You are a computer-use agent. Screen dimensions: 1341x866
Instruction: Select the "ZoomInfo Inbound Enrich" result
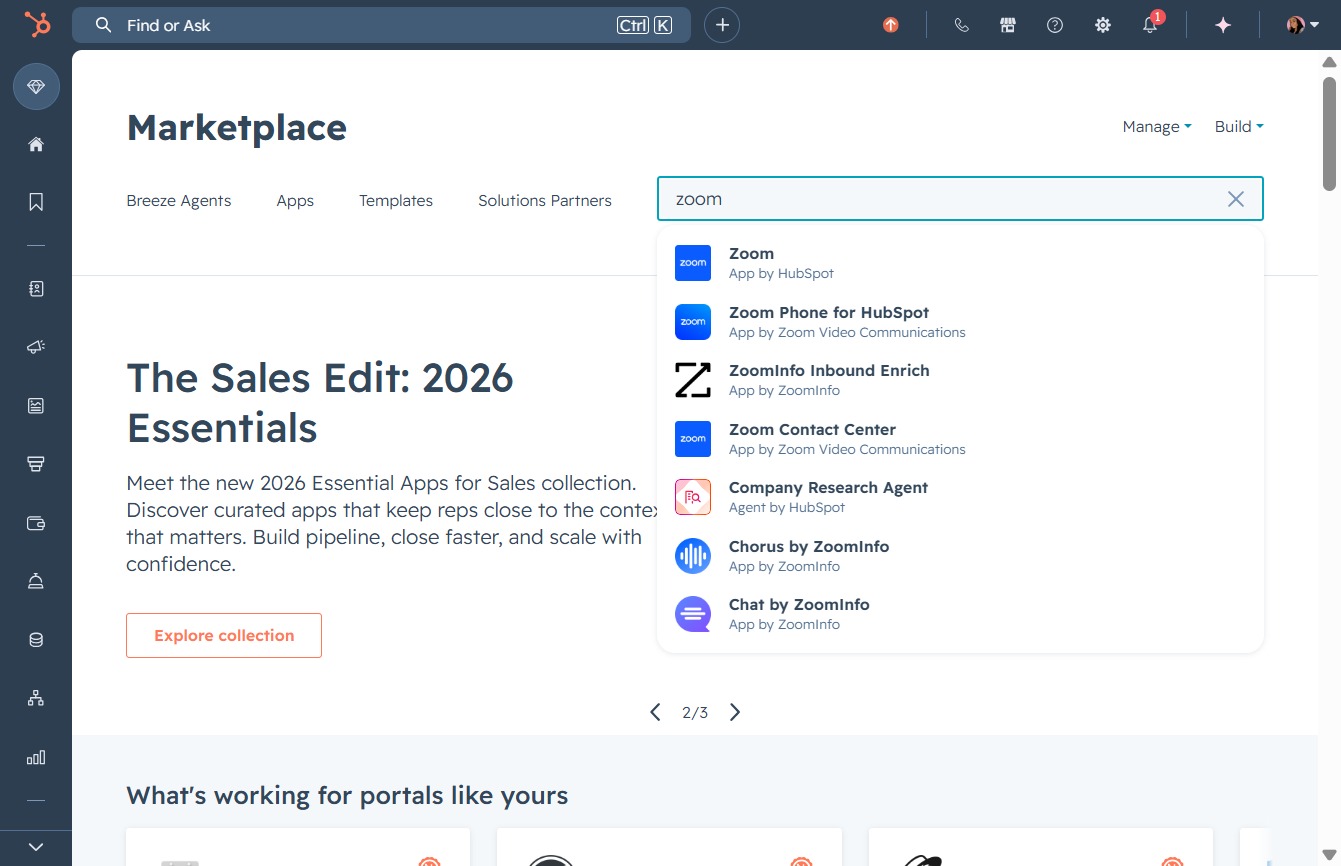click(x=960, y=380)
